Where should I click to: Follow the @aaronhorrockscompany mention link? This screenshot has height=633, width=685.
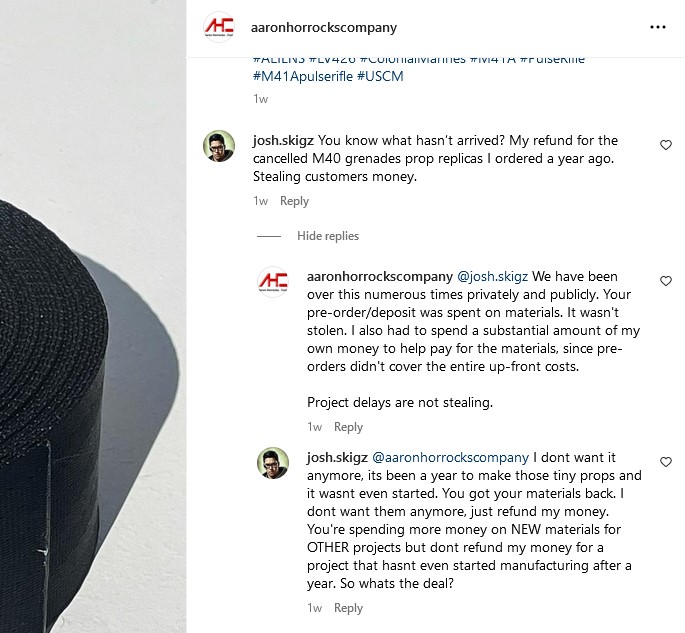(450, 457)
